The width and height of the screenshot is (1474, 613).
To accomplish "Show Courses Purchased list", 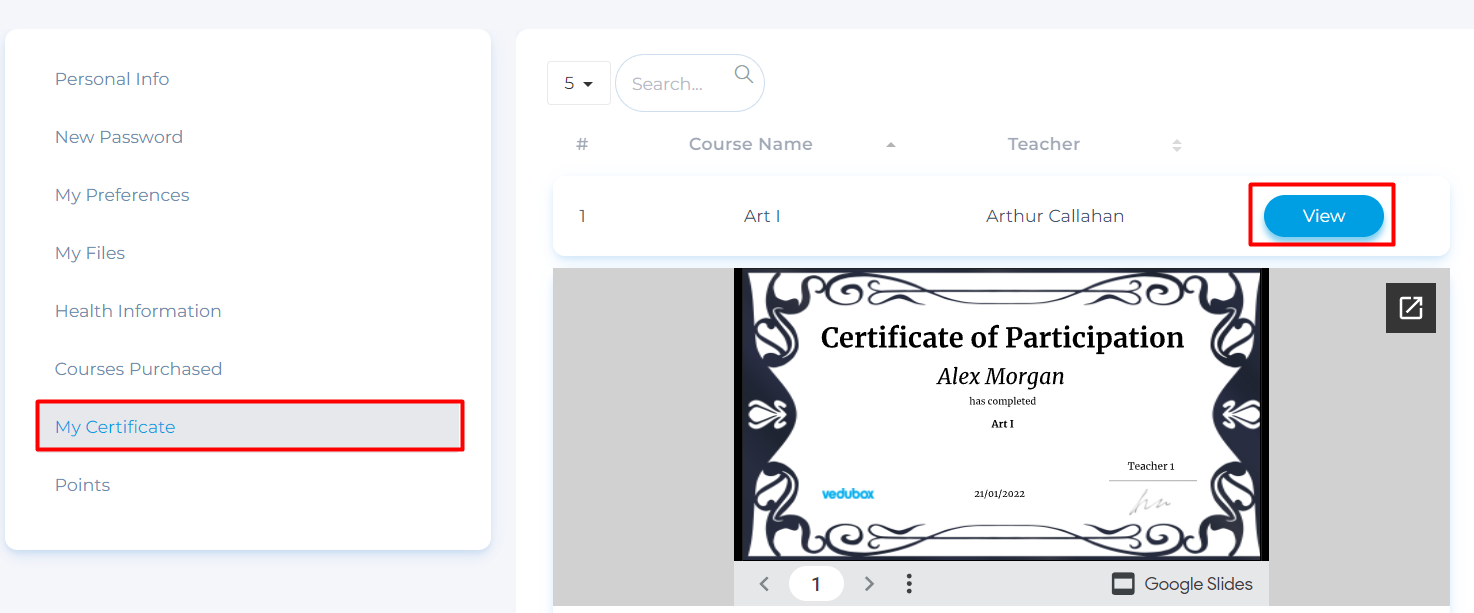I will [x=138, y=369].
